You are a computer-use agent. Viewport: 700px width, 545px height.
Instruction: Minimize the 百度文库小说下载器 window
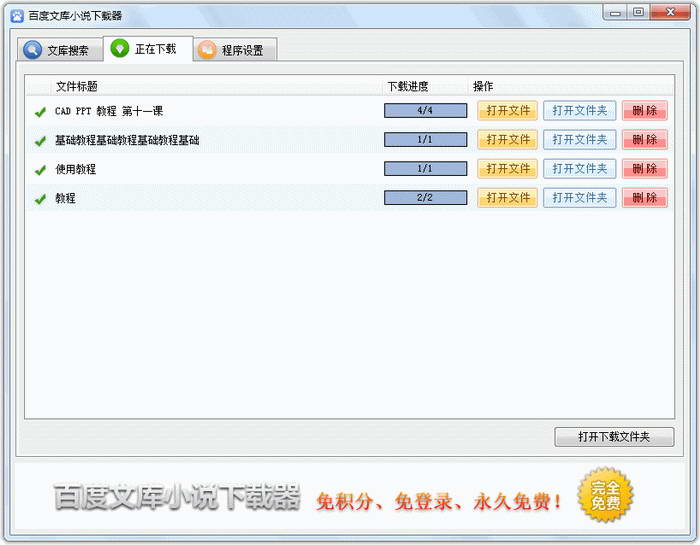[x=615, y=12]
